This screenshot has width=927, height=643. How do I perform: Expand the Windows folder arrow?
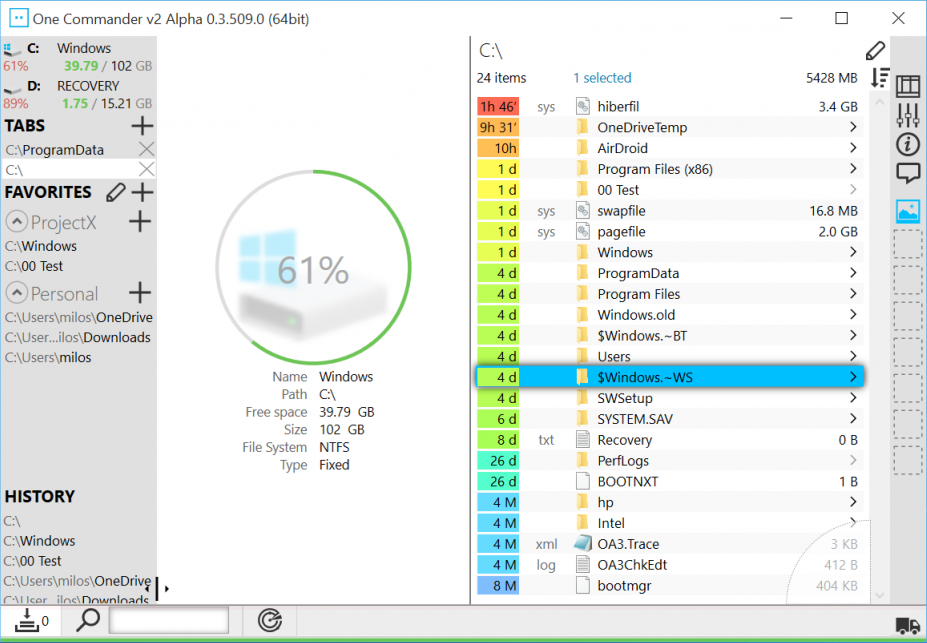click(853, 252)
